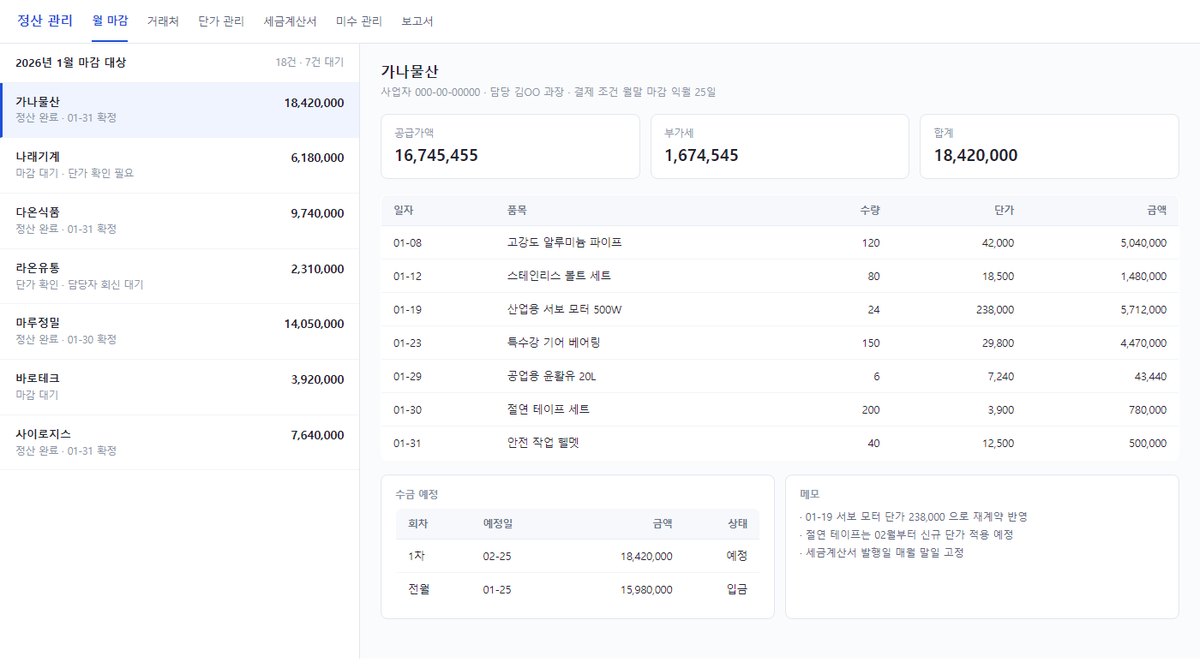Open the 단가 관리 tab

pyautogui.click(x=221, y=21)
